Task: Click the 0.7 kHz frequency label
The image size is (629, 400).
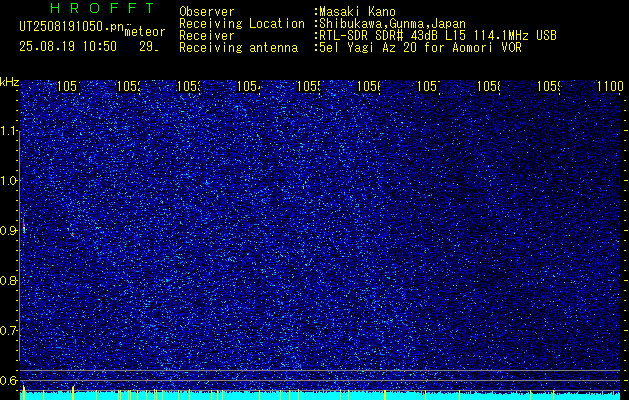Action: [x=9, y=331]
